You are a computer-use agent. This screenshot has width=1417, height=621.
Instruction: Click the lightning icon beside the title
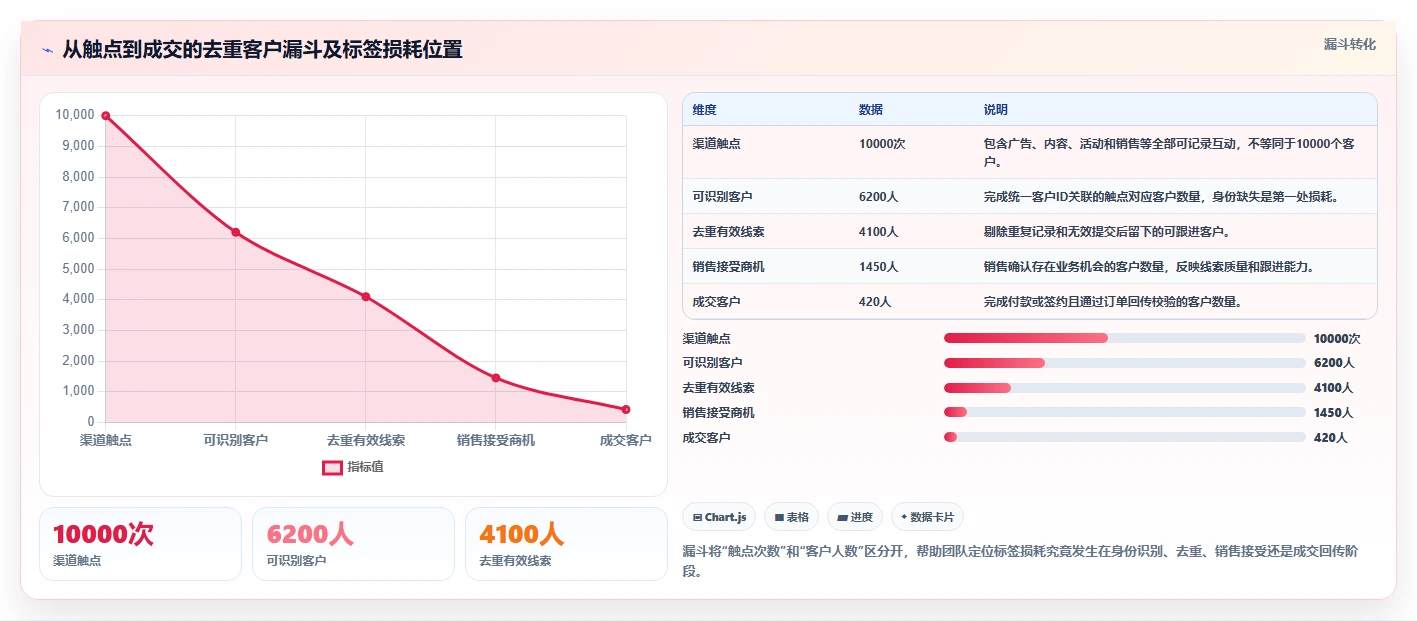point(47,50)
